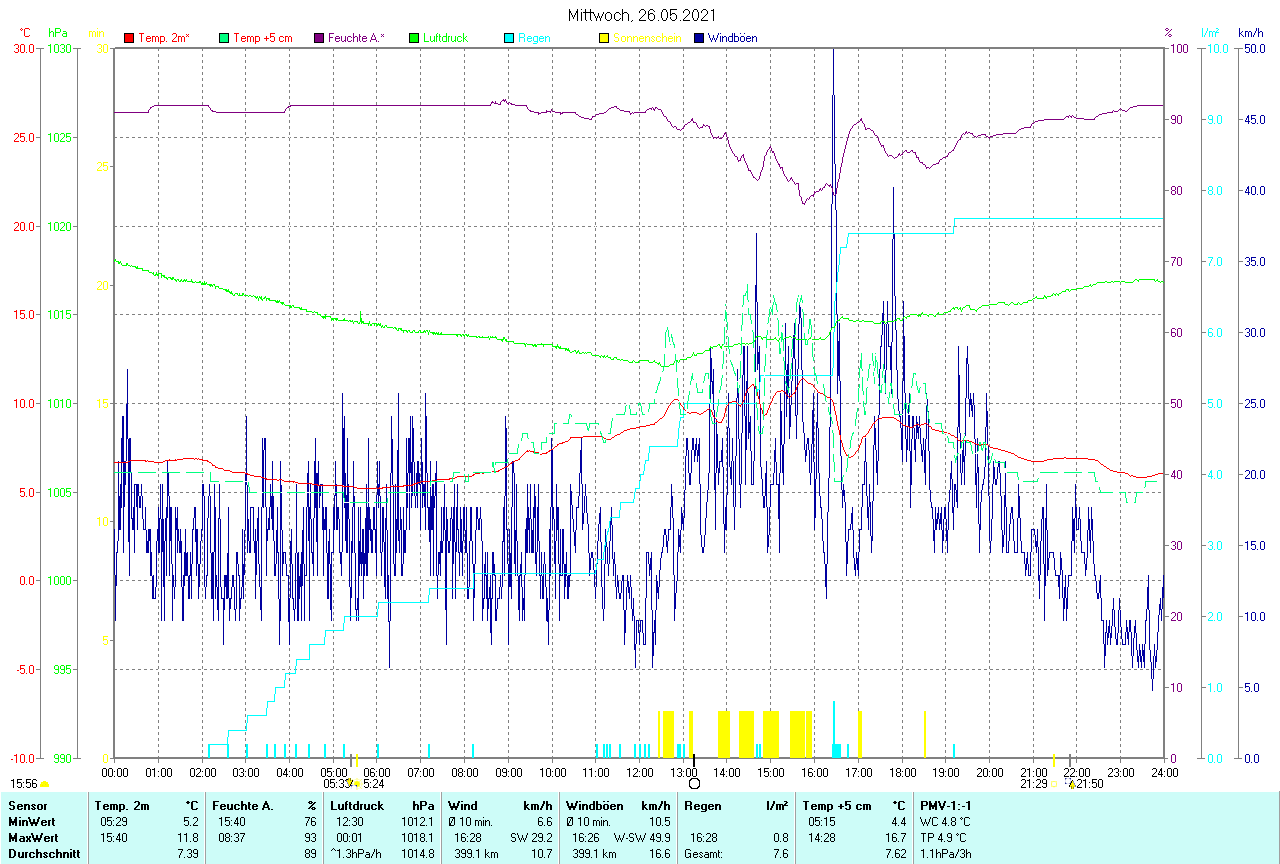1280x864 pixels.
Task: Select the Windböen legend label
Action: click(732, 38)
